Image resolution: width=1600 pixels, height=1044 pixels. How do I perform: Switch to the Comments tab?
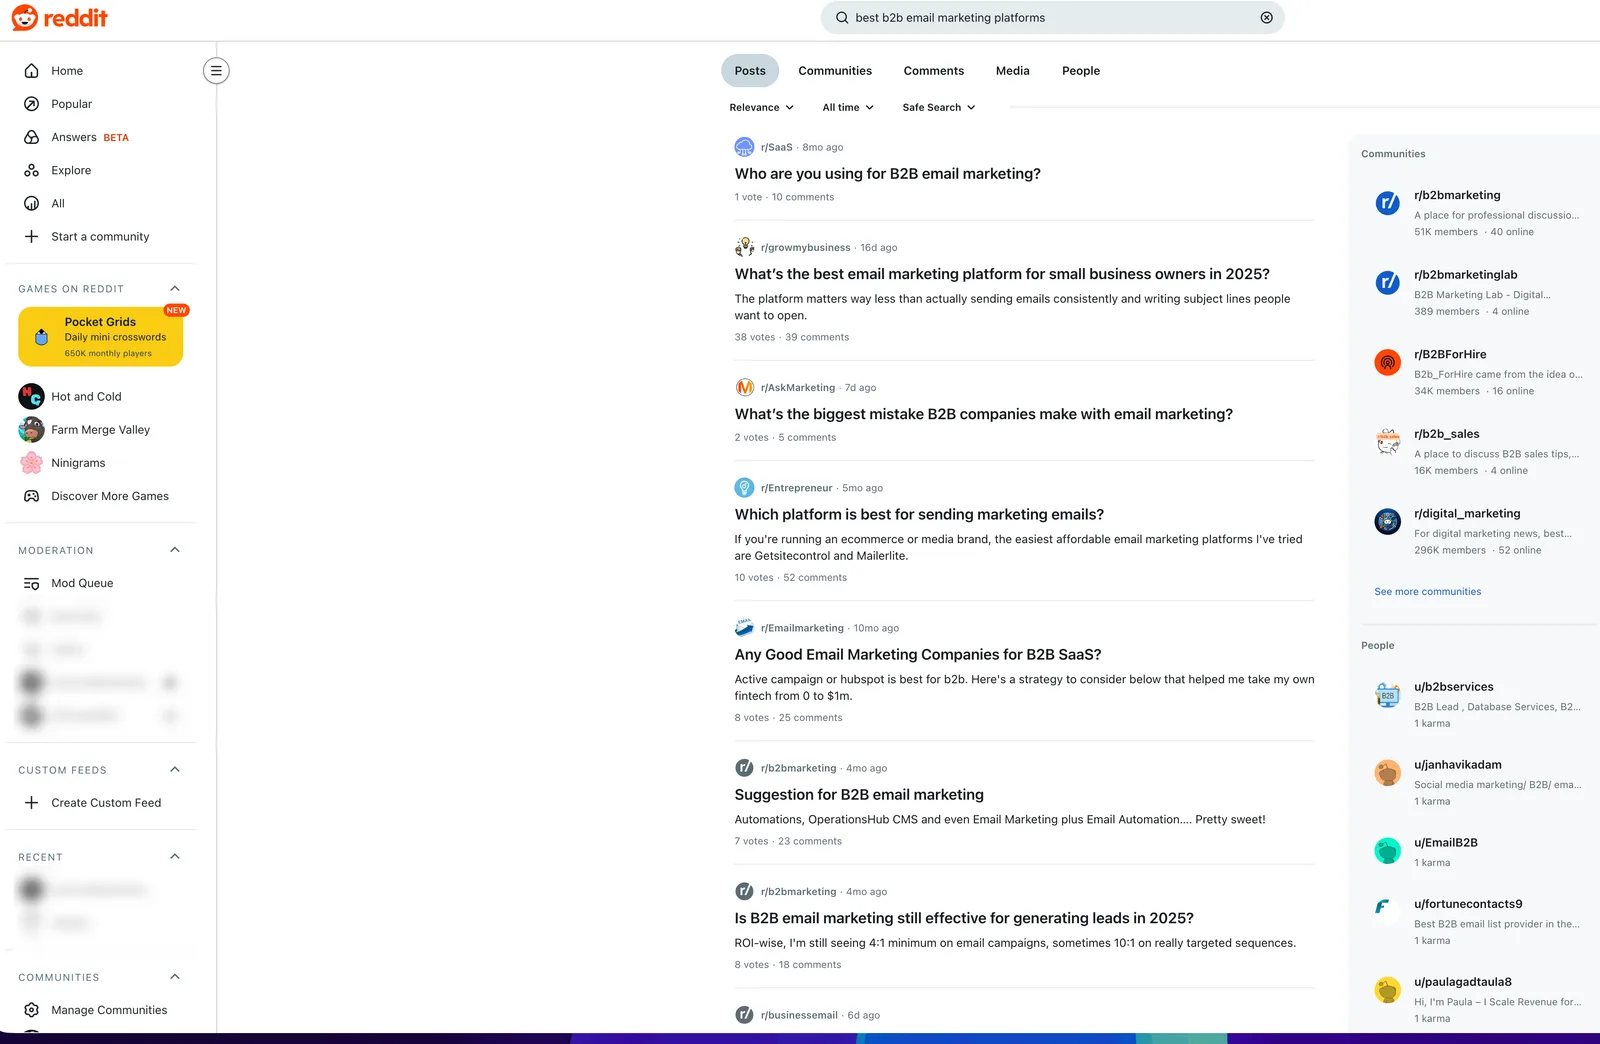click(x=934, y=71)
